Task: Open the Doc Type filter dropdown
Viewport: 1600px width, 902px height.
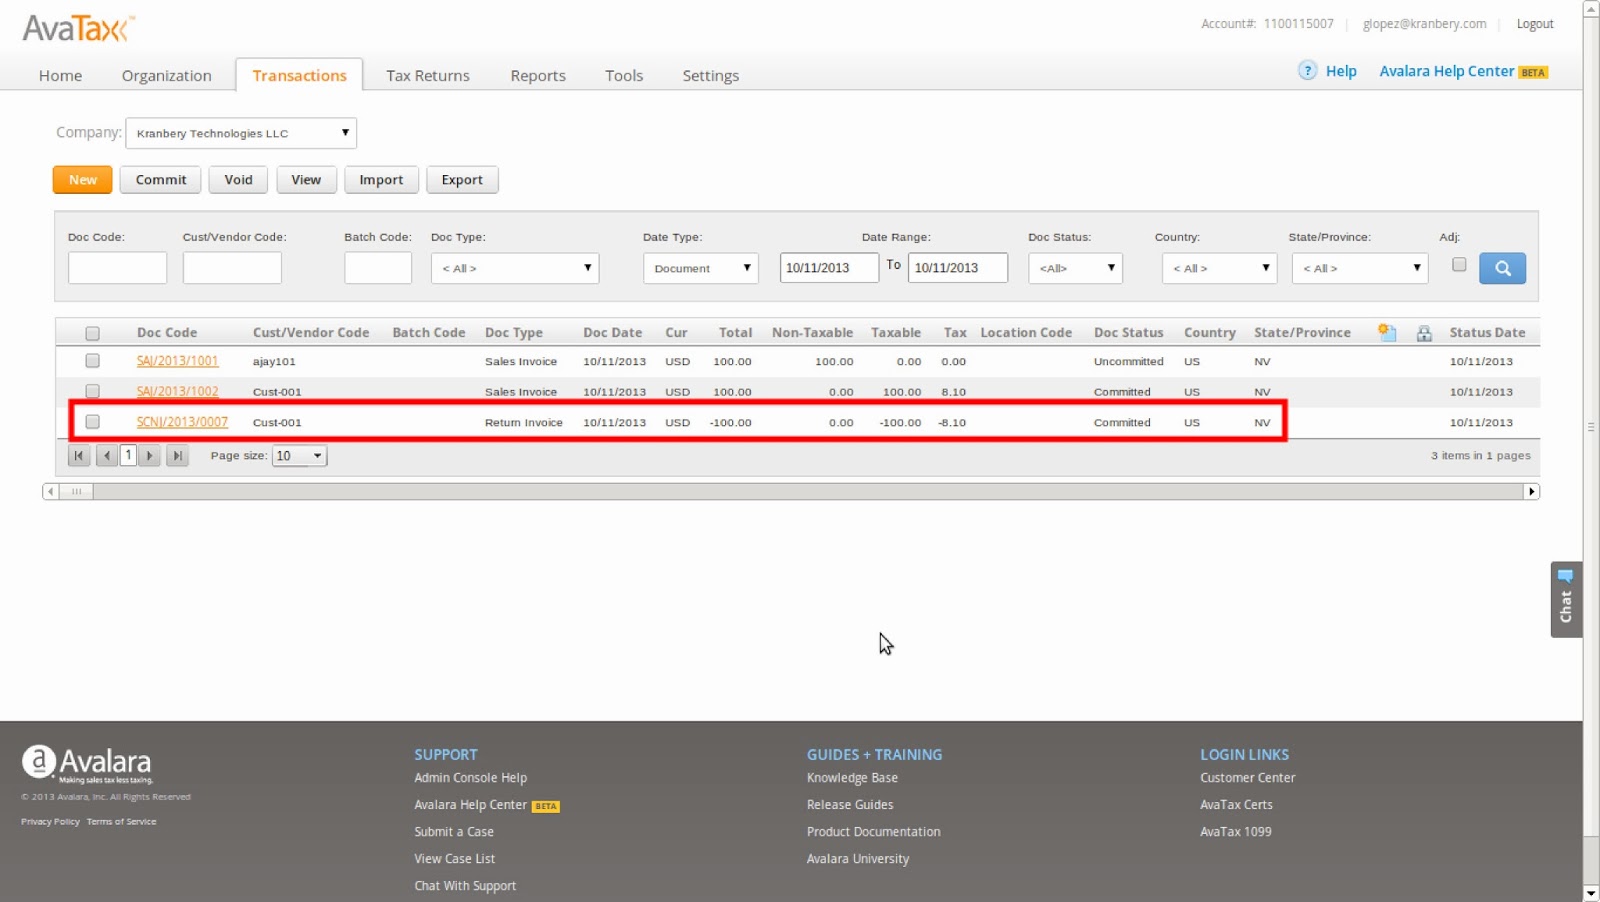Action: click(x=515, y=268)
